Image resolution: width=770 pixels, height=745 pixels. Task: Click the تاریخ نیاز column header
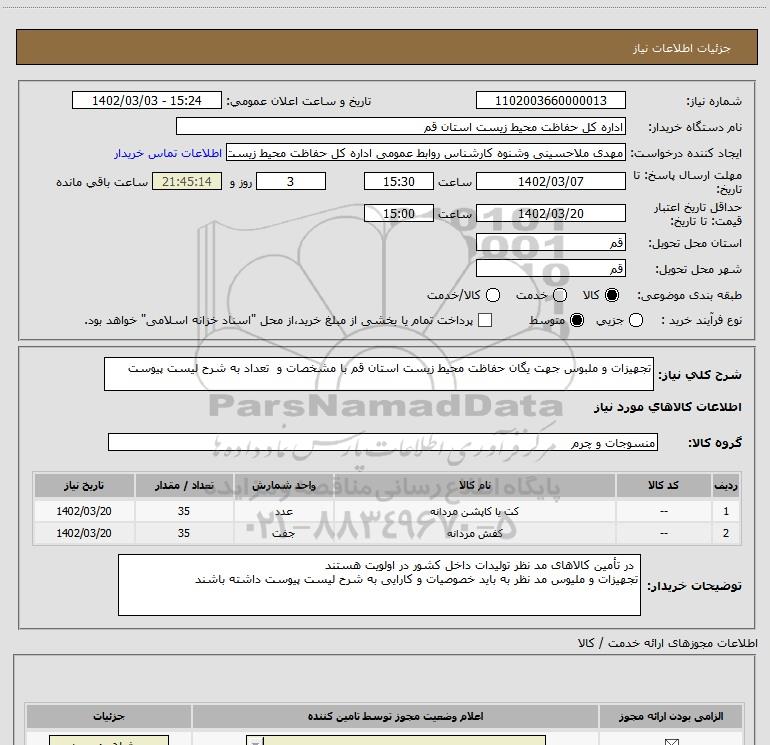click(84, 485)
